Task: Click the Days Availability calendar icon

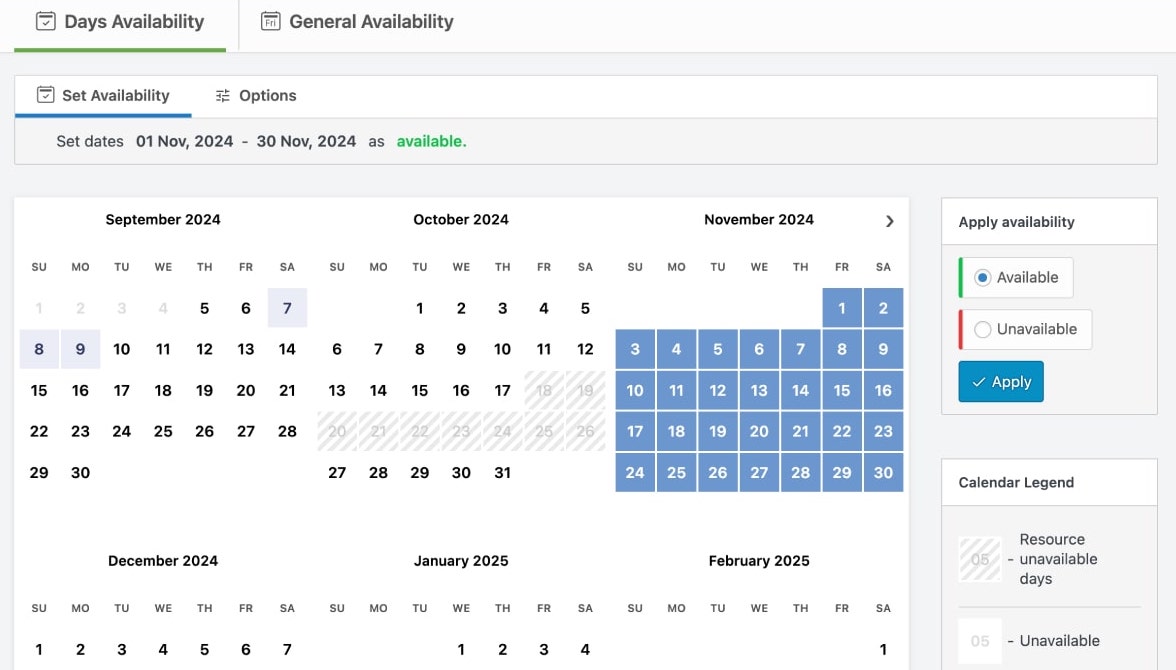Action: pos(45,21)
